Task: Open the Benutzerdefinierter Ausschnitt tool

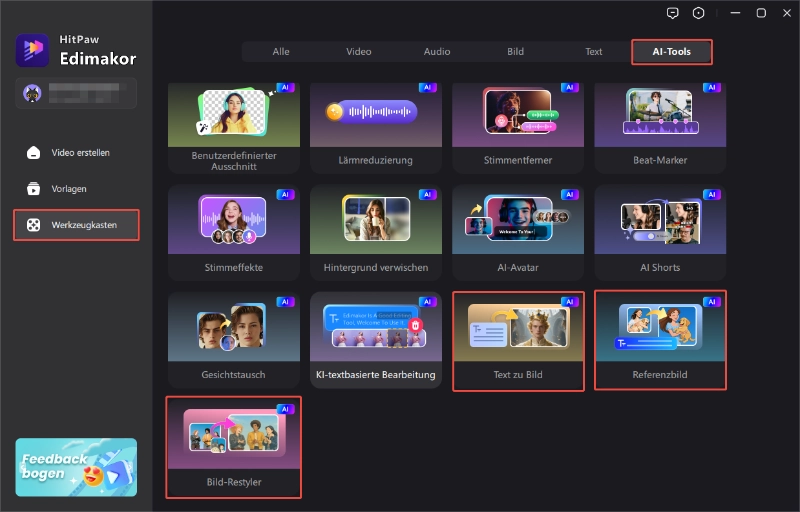Action: tap(234, 128)
